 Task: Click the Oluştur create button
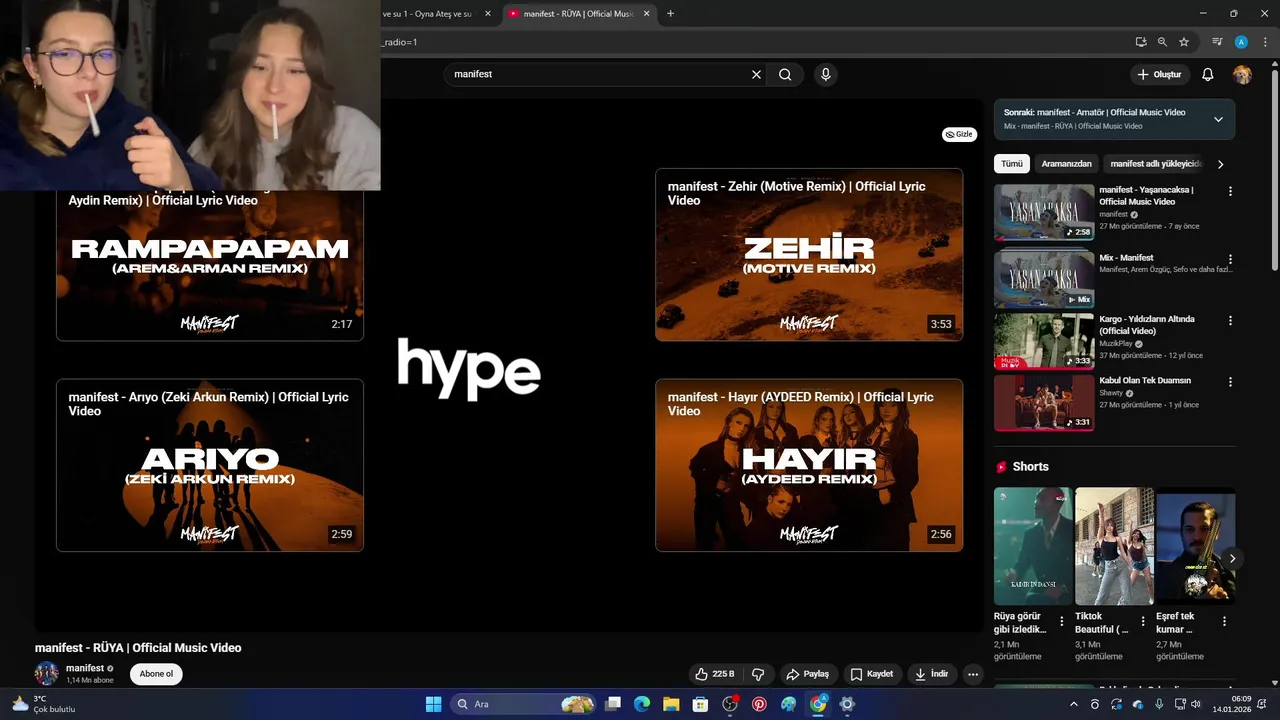click(1159, 74)
